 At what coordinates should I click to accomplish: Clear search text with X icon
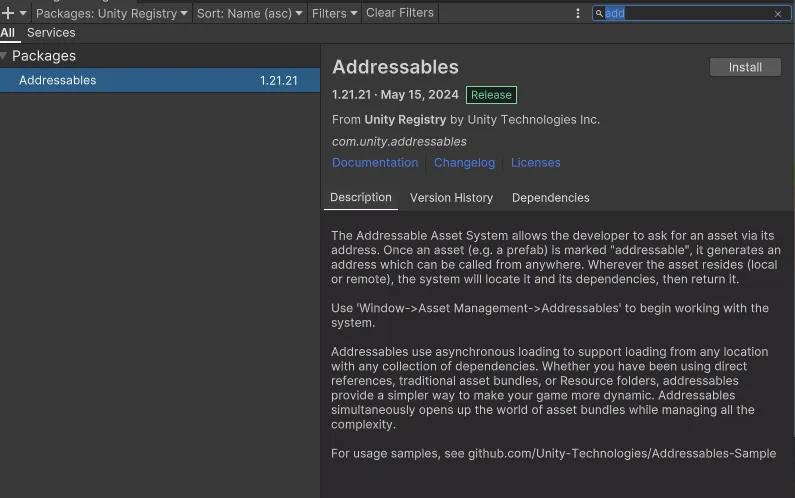click(778, 14)
